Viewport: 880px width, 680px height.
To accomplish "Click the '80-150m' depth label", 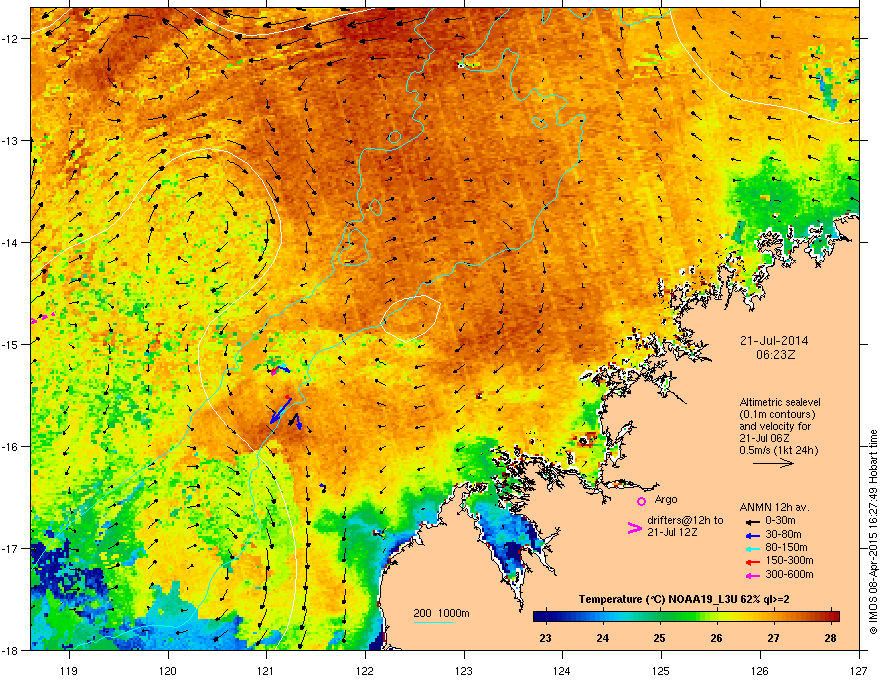I will (x=786, y=547).
